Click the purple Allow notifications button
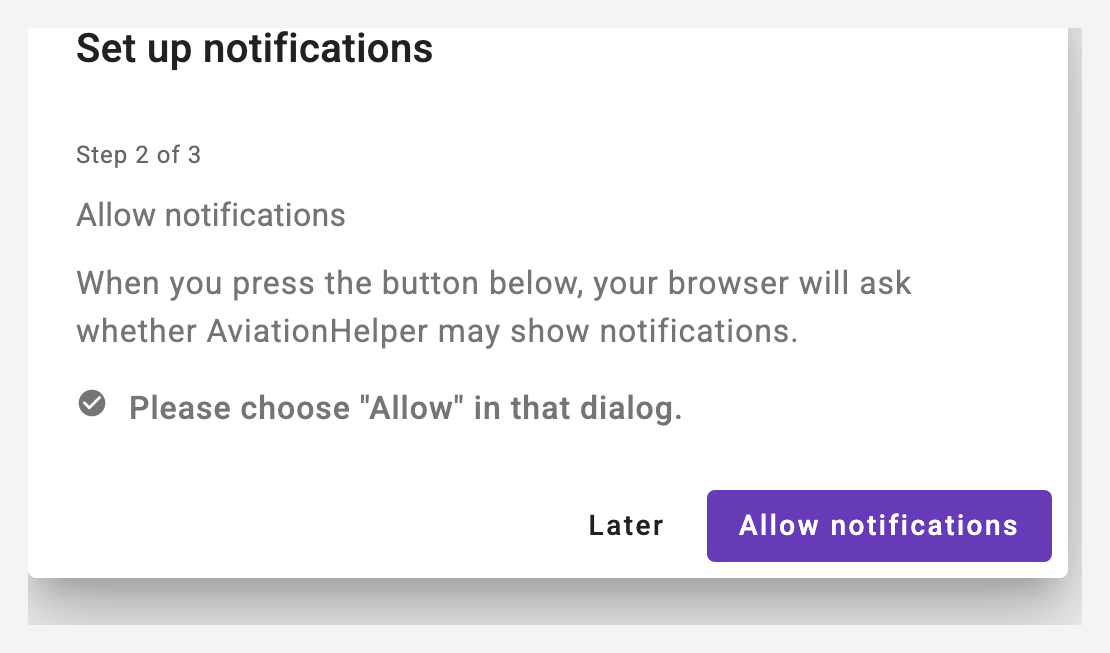The width and height of the screenshot is (1110, 653). click(879, 526)
